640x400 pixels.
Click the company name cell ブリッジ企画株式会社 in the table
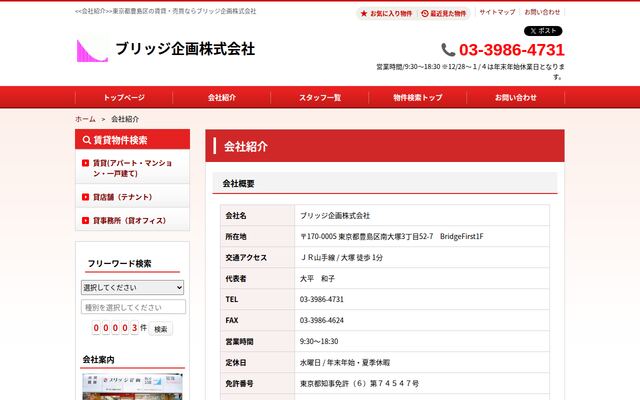335,216
